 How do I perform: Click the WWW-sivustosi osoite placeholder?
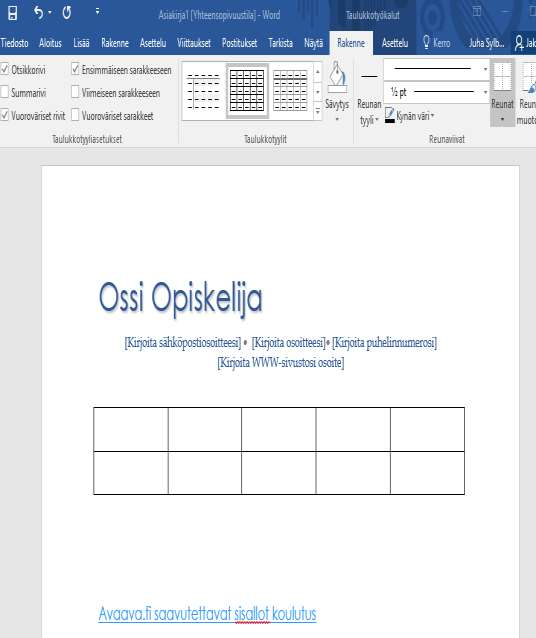tap(281, 362)
